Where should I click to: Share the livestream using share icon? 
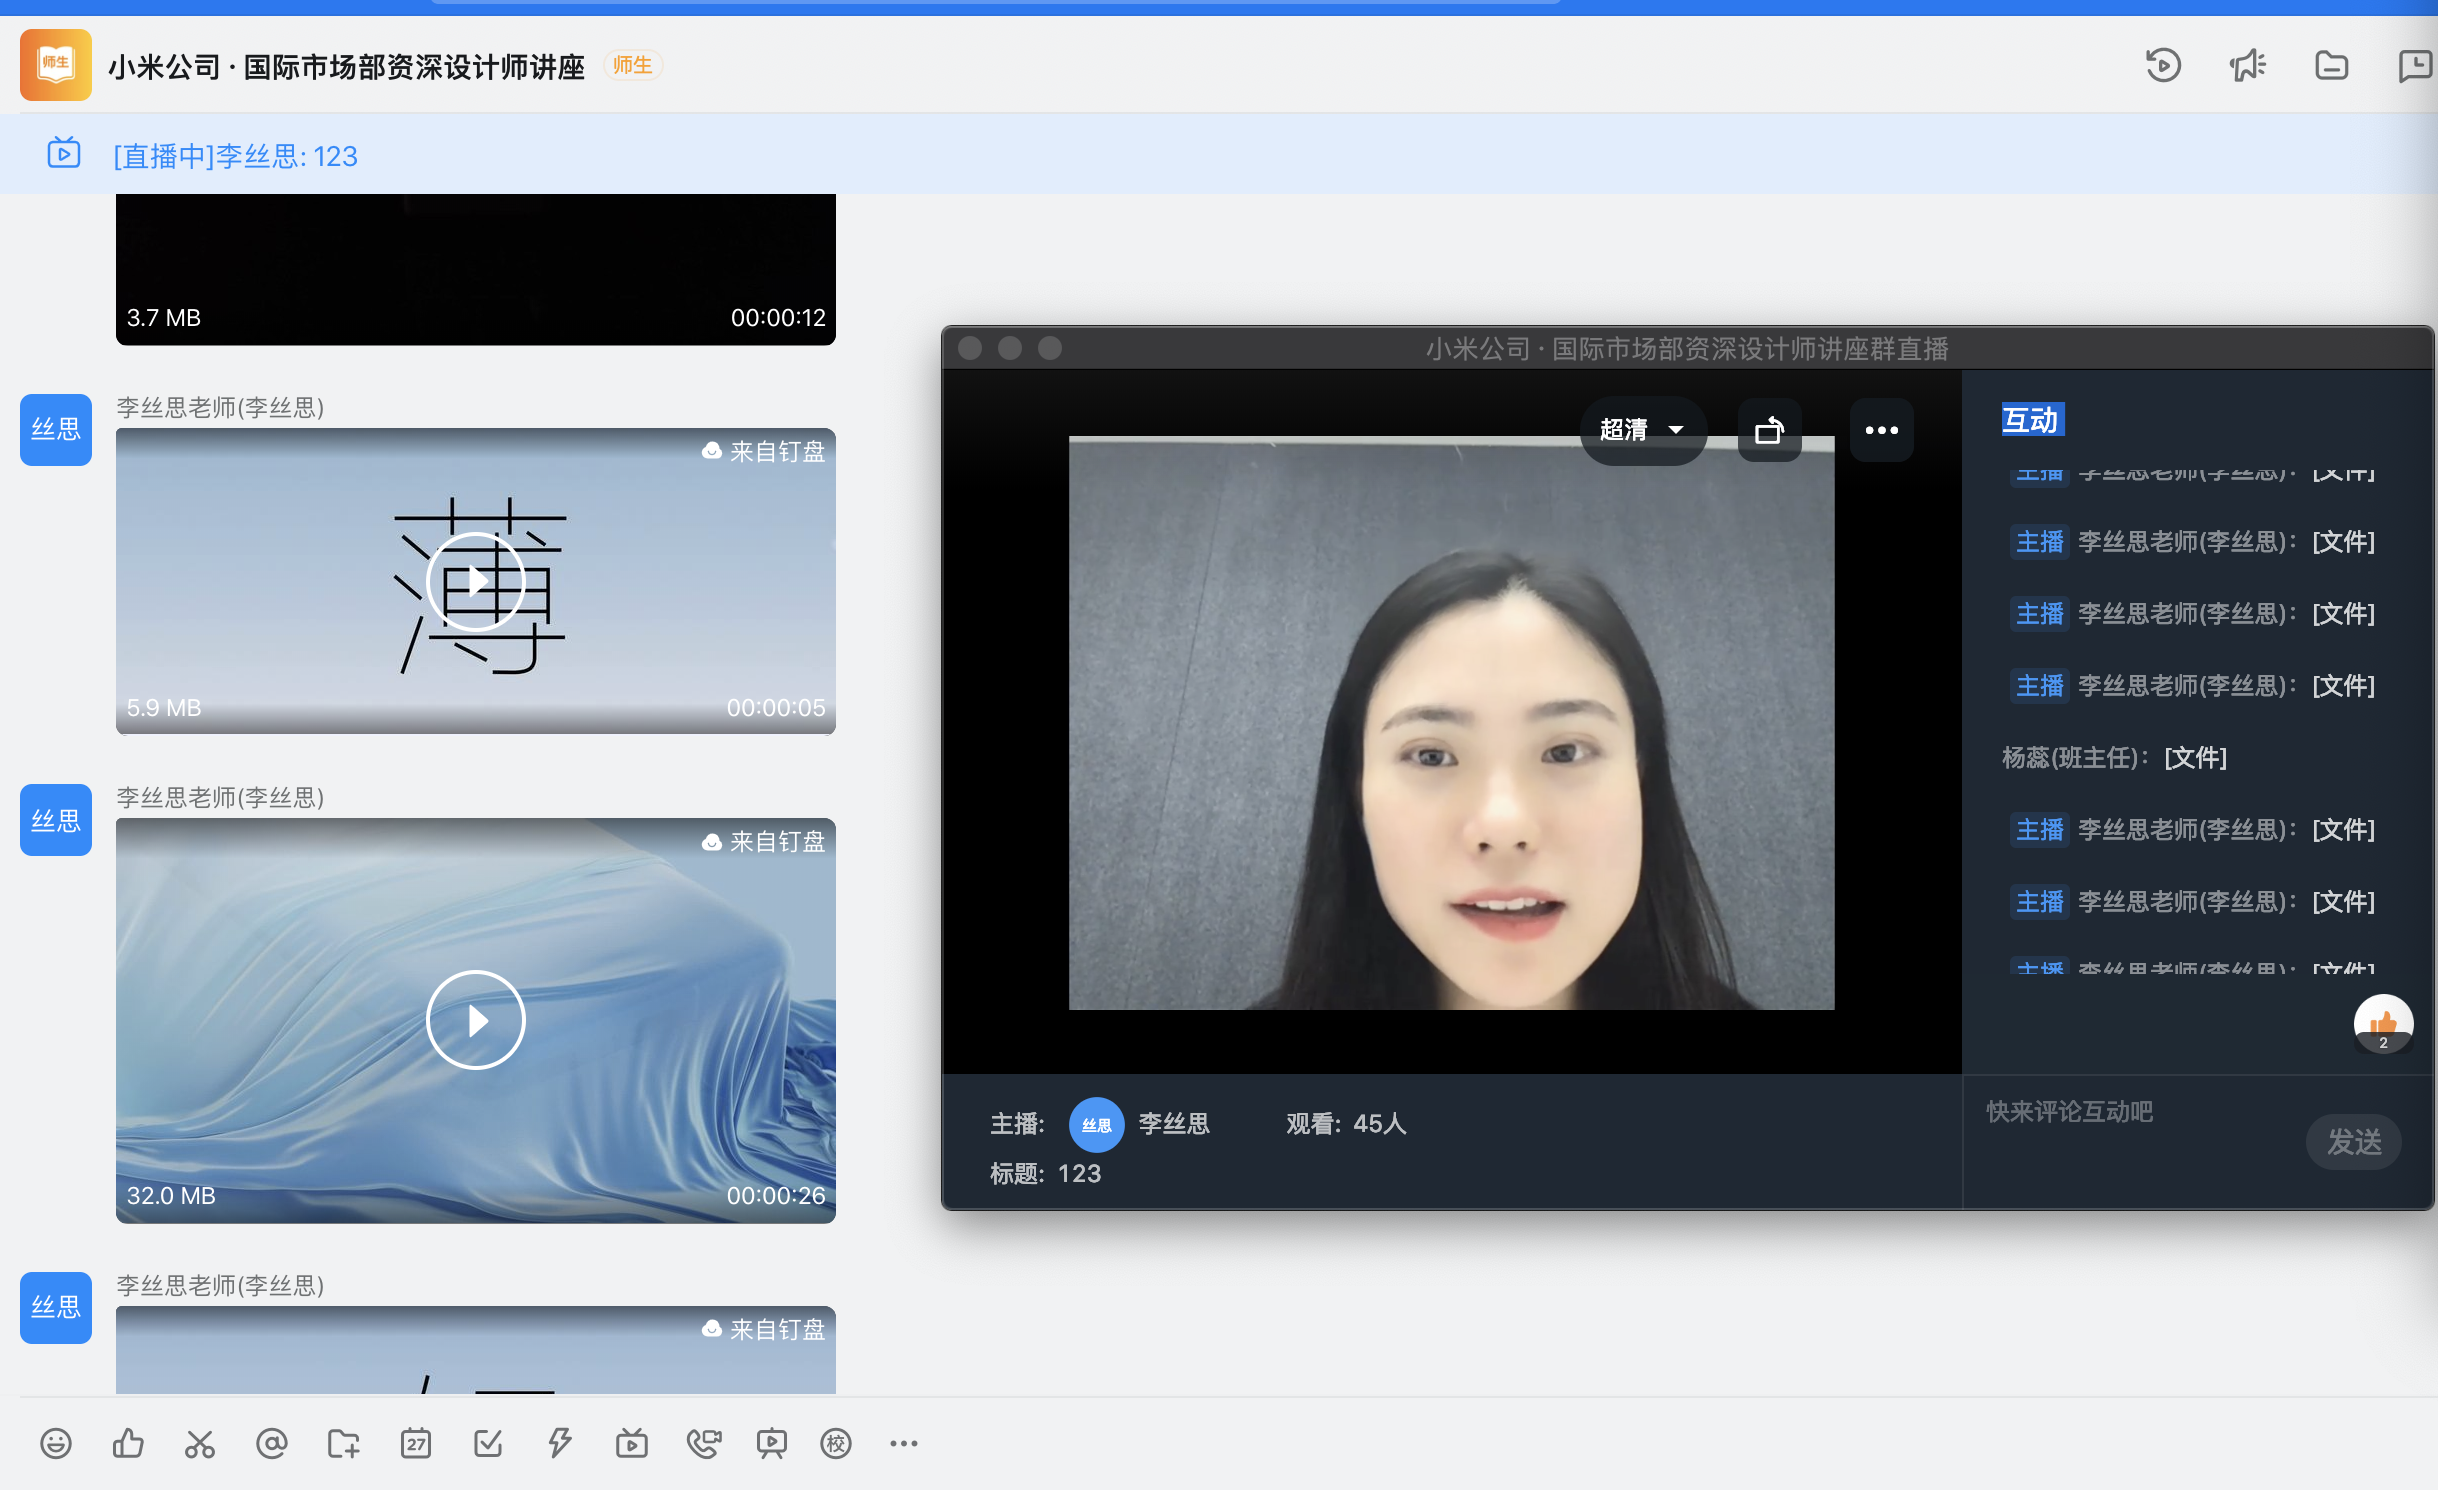point(1769,430)
